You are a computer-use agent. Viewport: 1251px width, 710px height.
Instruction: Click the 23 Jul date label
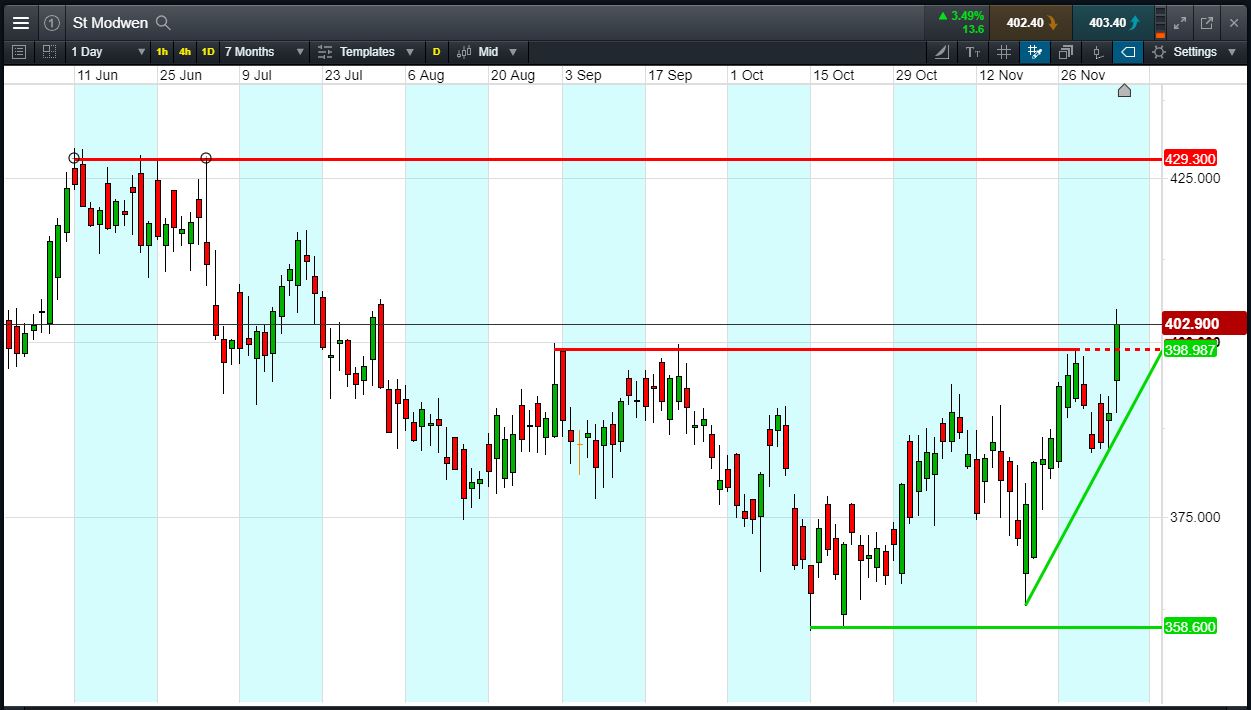click(x=344, y=75)
